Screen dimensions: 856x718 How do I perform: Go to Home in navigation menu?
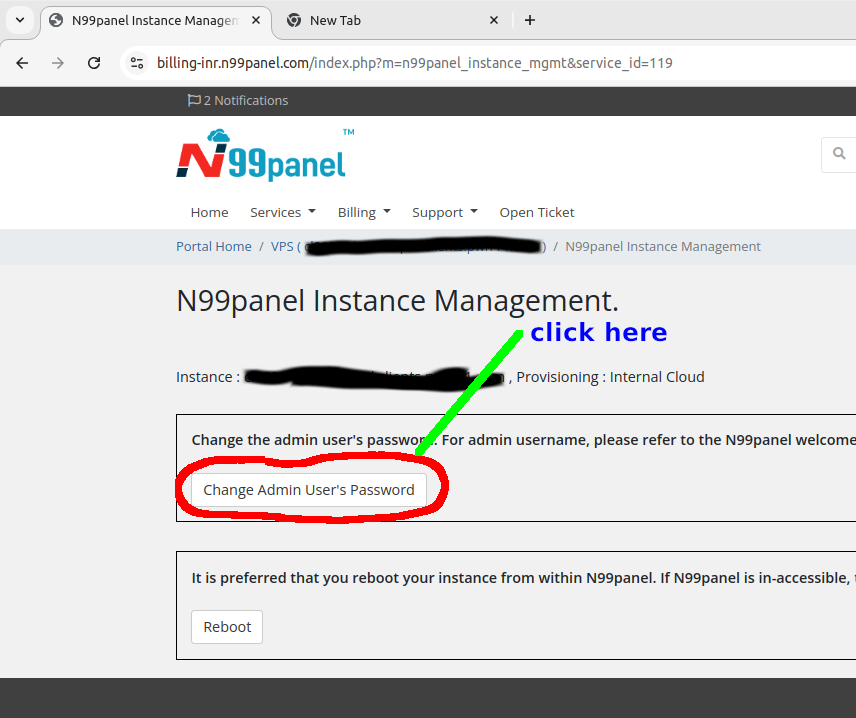click(x=209, y=212)
